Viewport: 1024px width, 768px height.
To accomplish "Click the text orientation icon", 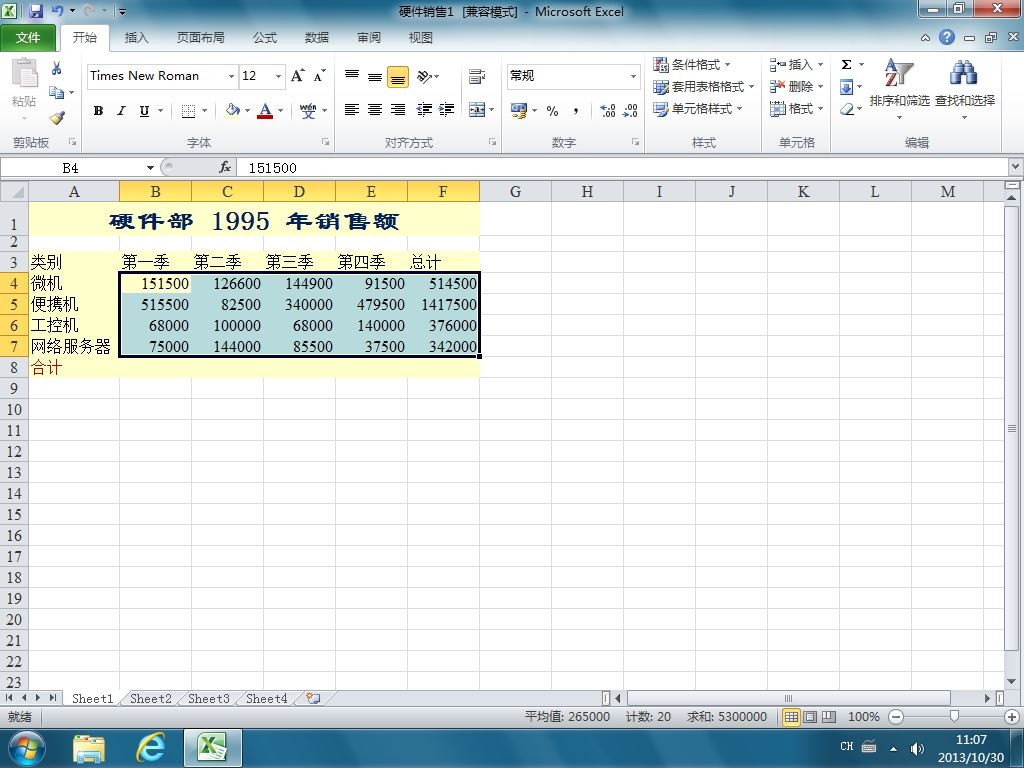I will [425, 76].
